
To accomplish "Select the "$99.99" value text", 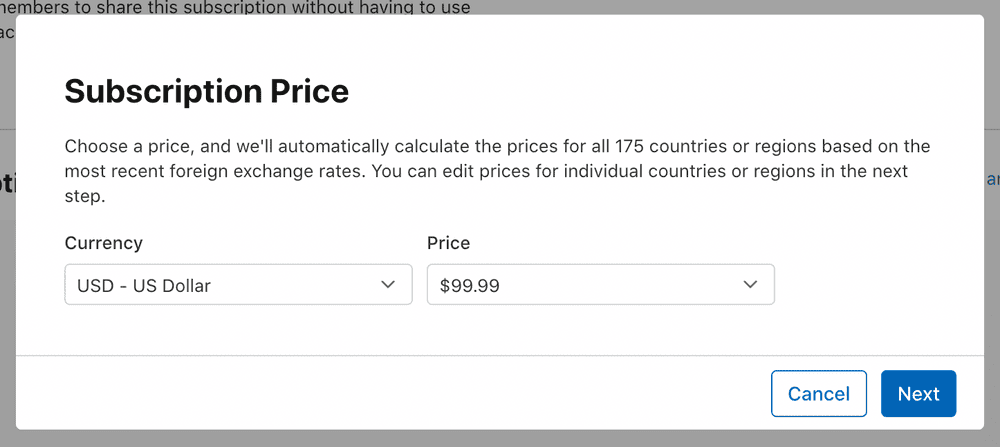I will click(470, 286).
